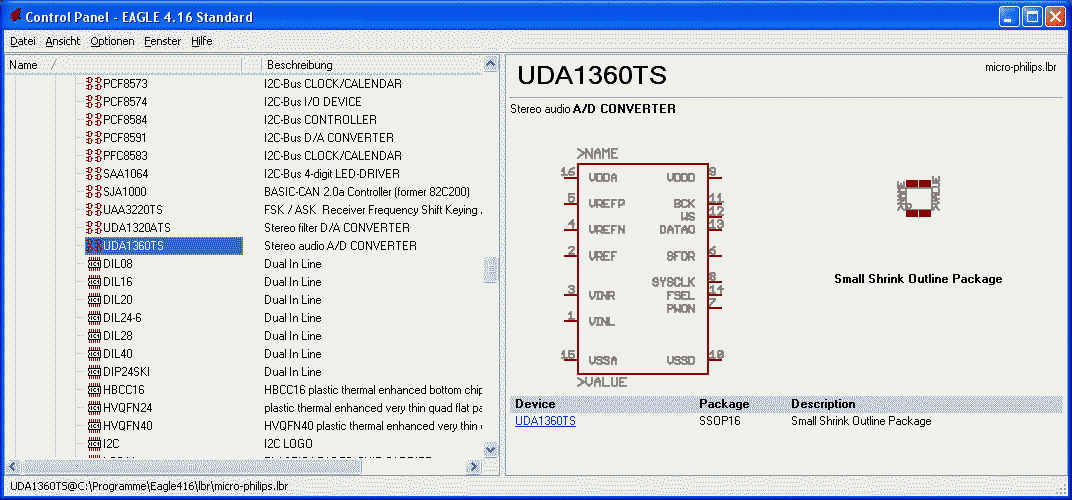Click the package icon beside DIL20

(x=95, y=300)
